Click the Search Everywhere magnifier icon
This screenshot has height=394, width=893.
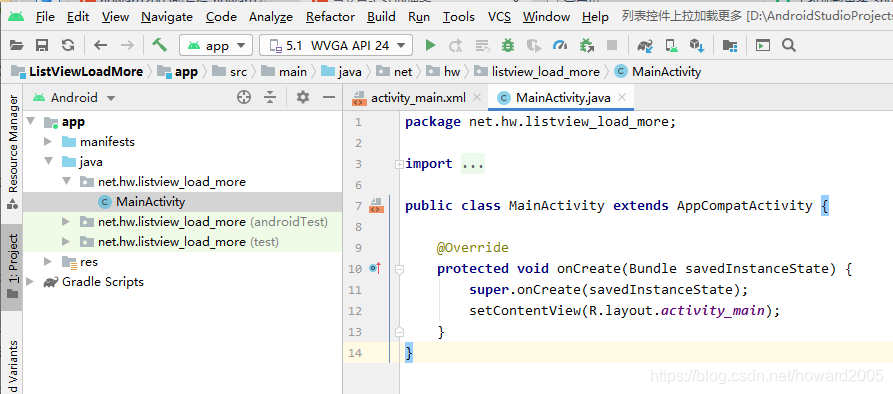coord(789,46)
